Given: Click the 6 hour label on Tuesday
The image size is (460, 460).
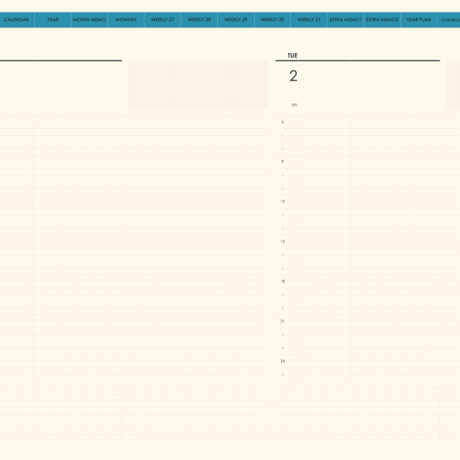Looking at the screenshot, I should (x=283, y=122).
